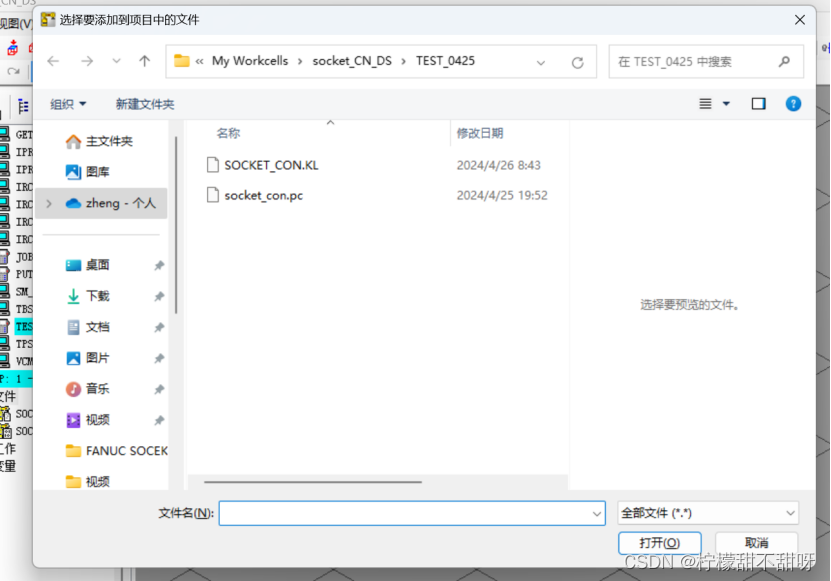Click the search magnifier icon

click(784, 62)
